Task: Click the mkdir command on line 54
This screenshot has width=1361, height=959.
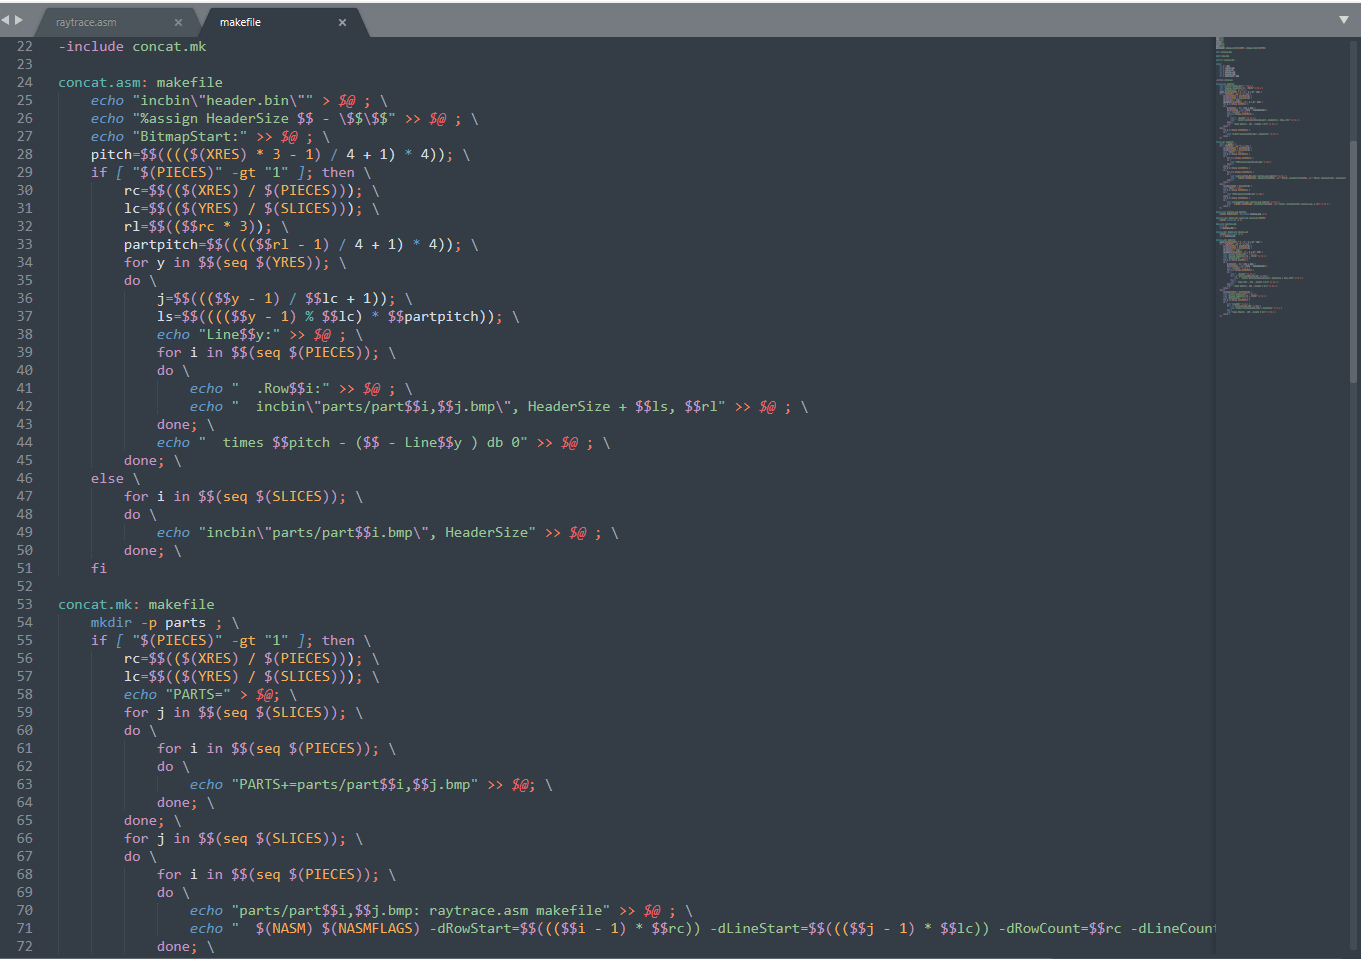Action: click(x=111, y=622)
